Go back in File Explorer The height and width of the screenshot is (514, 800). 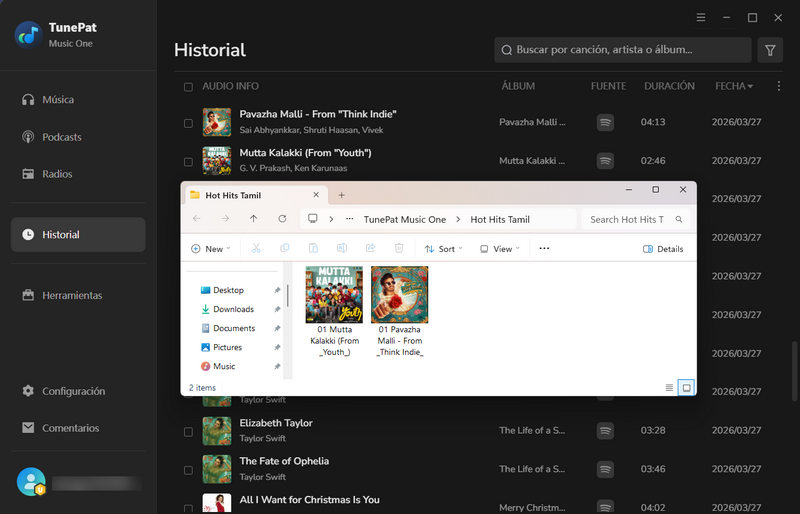point(196,219)
